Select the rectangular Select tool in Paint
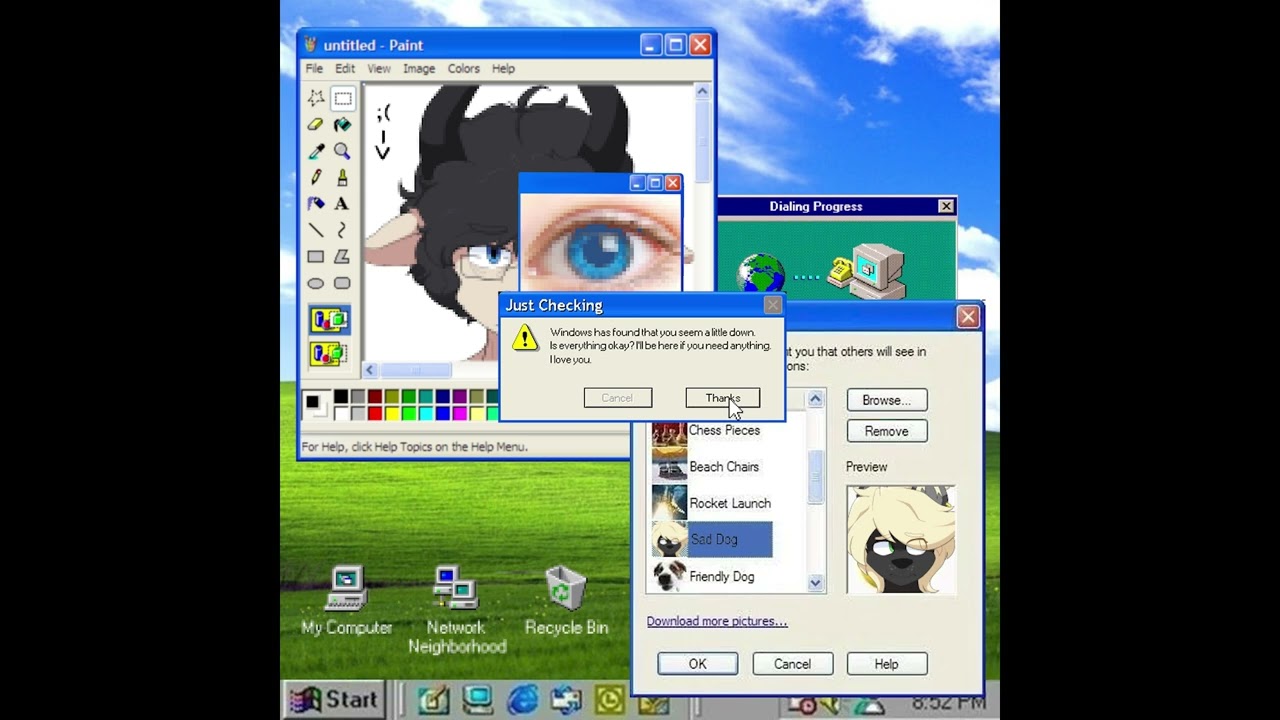The width and height of the screenshot is (1280, 720). point(342,98)
